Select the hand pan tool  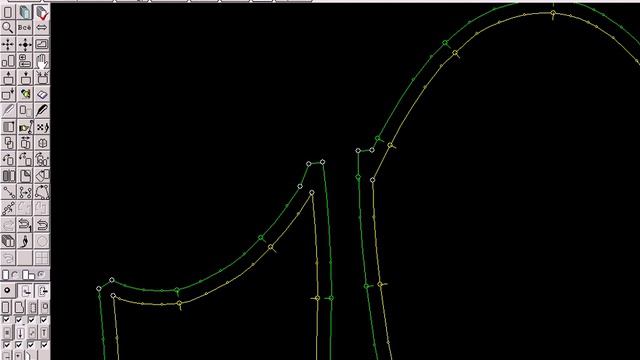tap(42, 61)
